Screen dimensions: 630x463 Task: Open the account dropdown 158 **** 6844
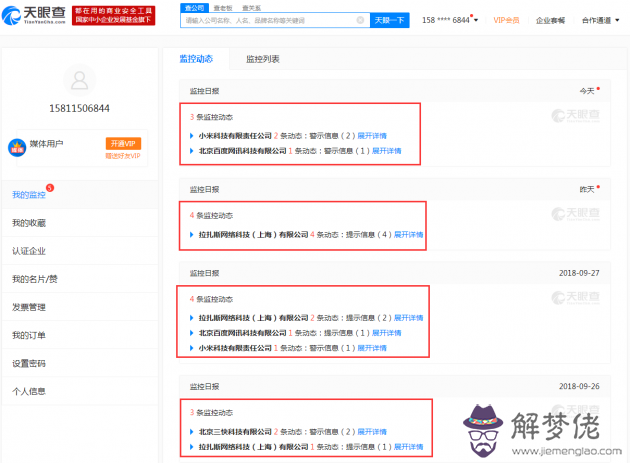pos(450,20)
